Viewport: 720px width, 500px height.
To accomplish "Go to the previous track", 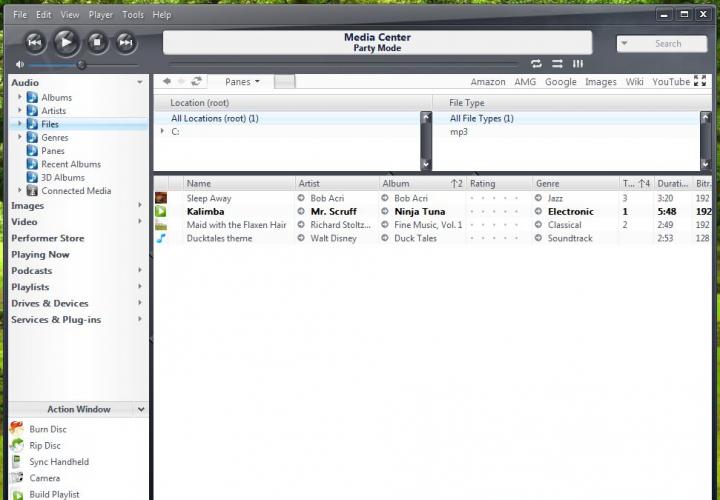I will click(34, 41).
